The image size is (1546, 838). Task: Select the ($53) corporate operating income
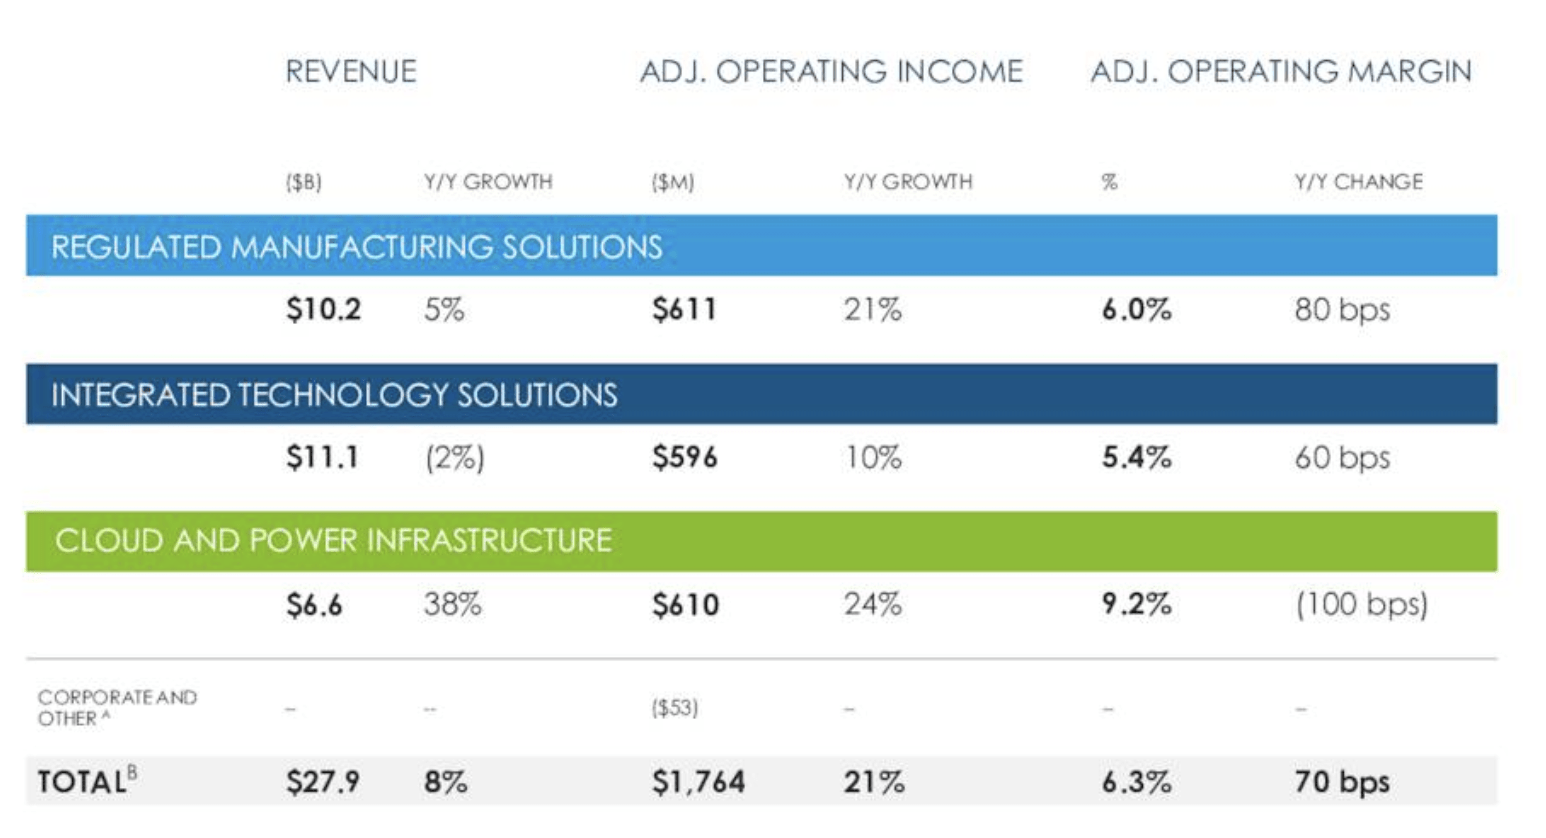[x=675, y=708]
